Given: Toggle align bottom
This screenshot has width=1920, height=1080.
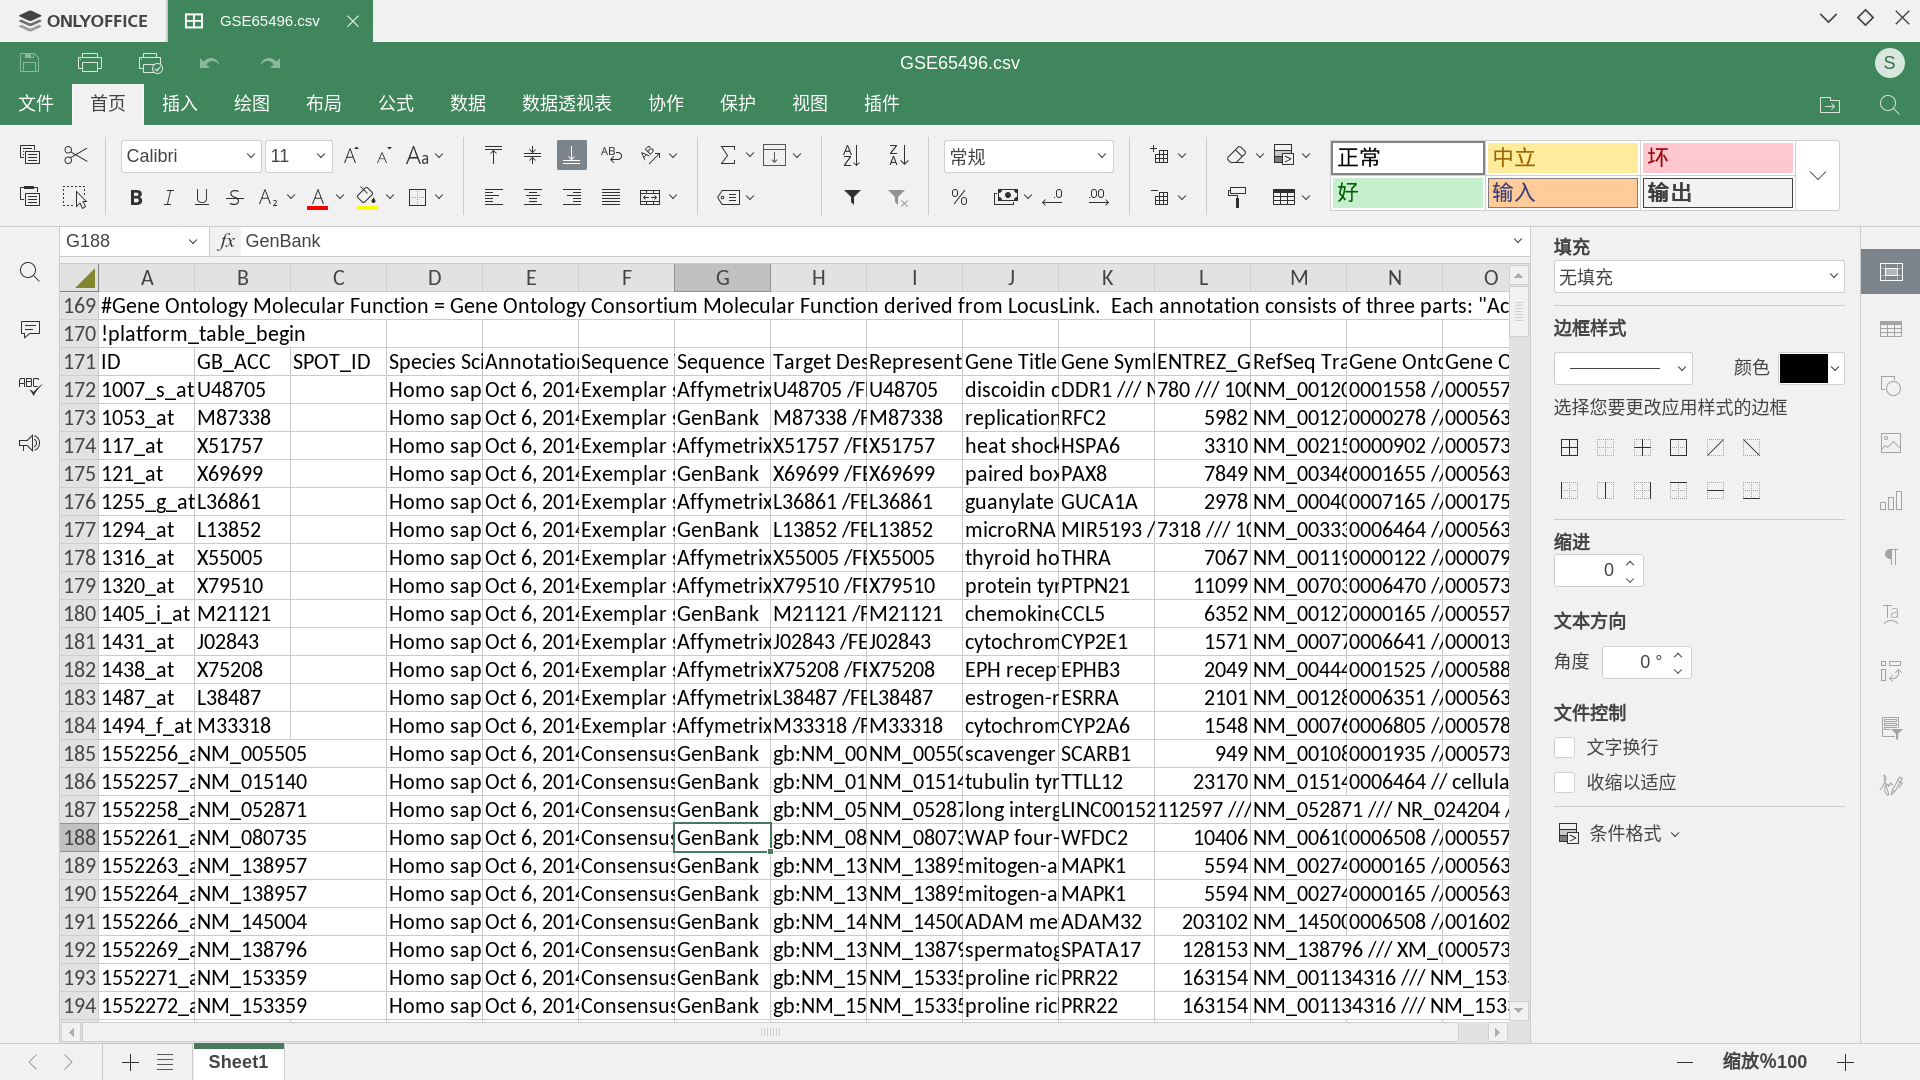Looking at the screenshot, I should [571, 155].
